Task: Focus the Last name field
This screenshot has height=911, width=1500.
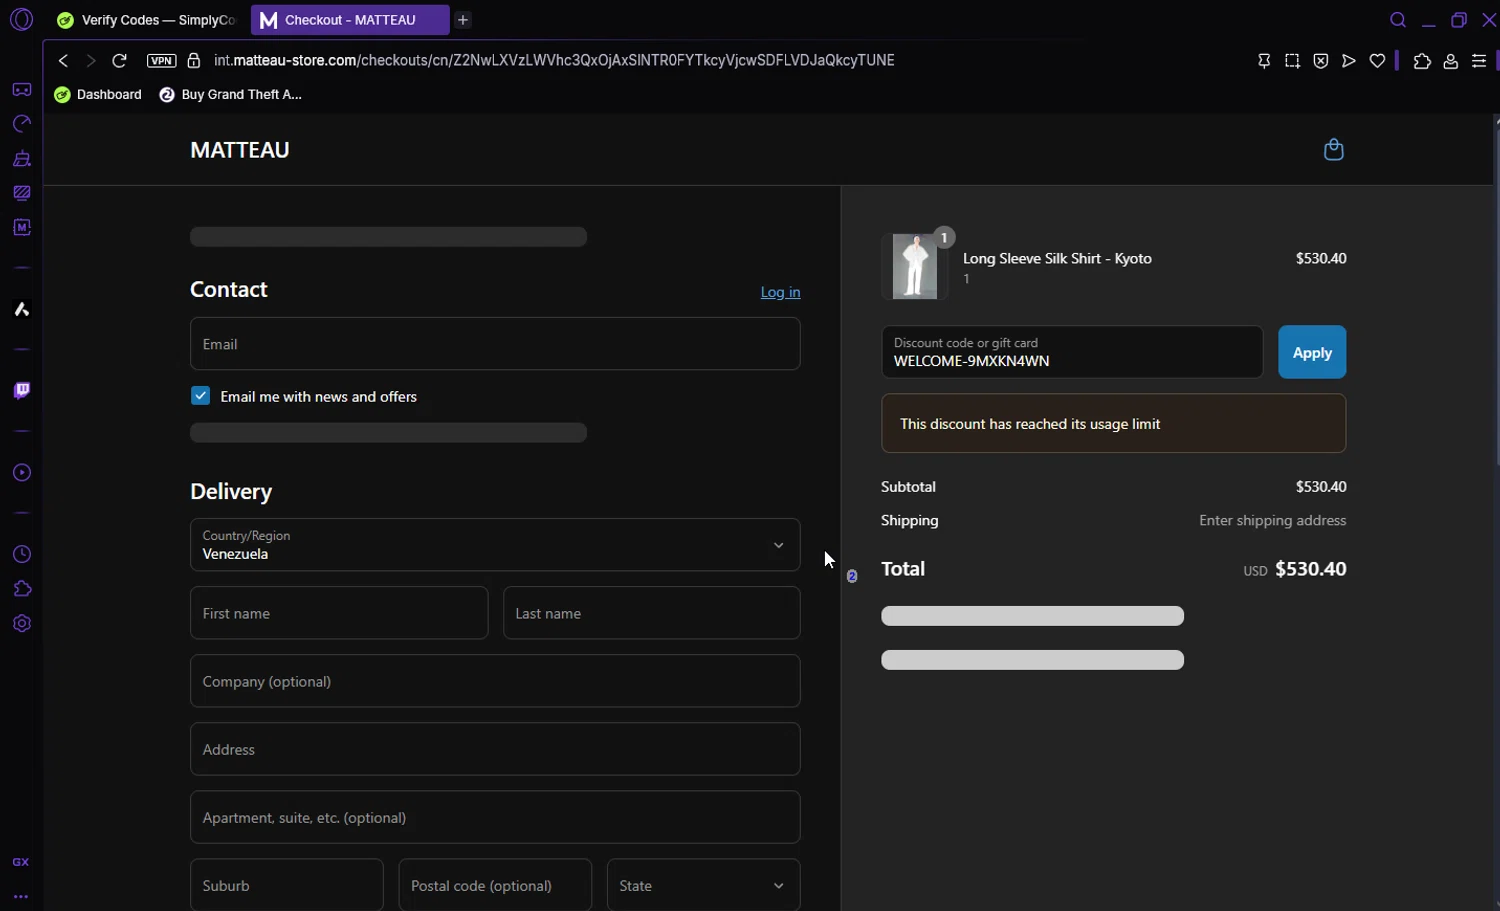Action: click(651, 613)
